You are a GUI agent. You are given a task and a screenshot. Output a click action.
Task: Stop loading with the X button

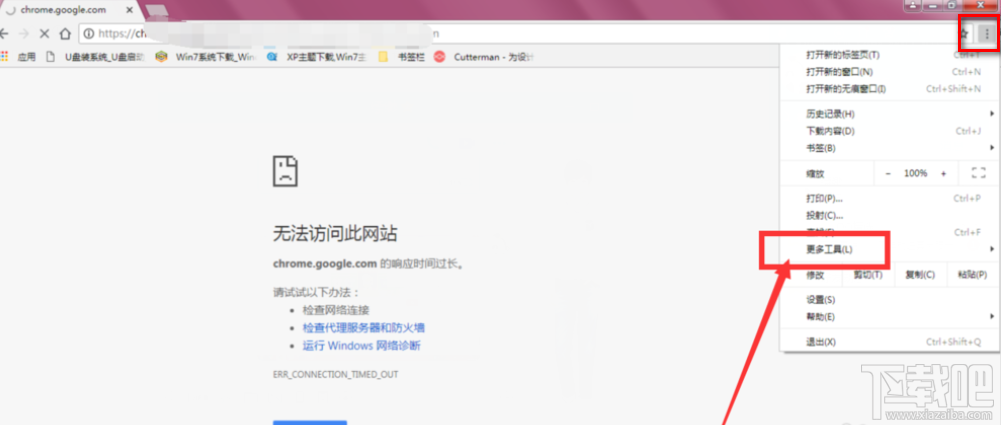(44, 33)
